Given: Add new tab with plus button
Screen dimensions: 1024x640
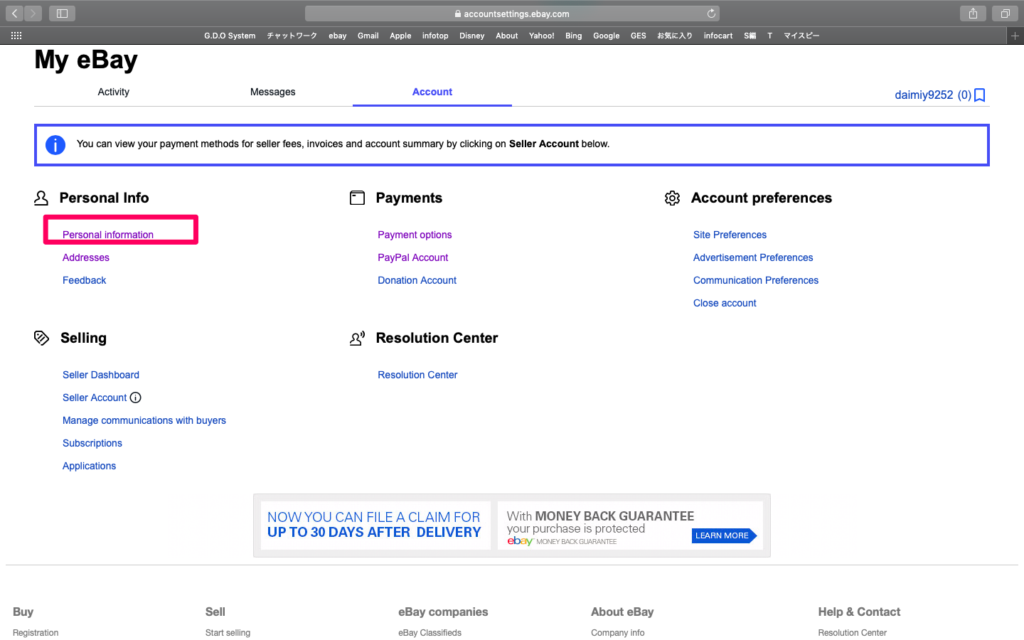Looking at the screenshot, I should [1015, 35].
